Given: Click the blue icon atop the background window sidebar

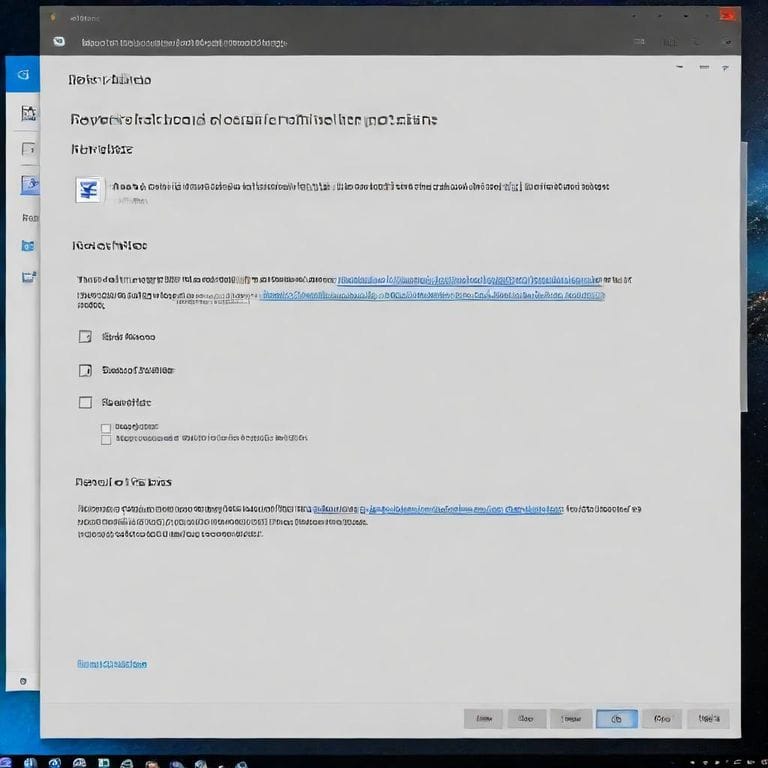Looking at the screenshot, I should (23, 74).
